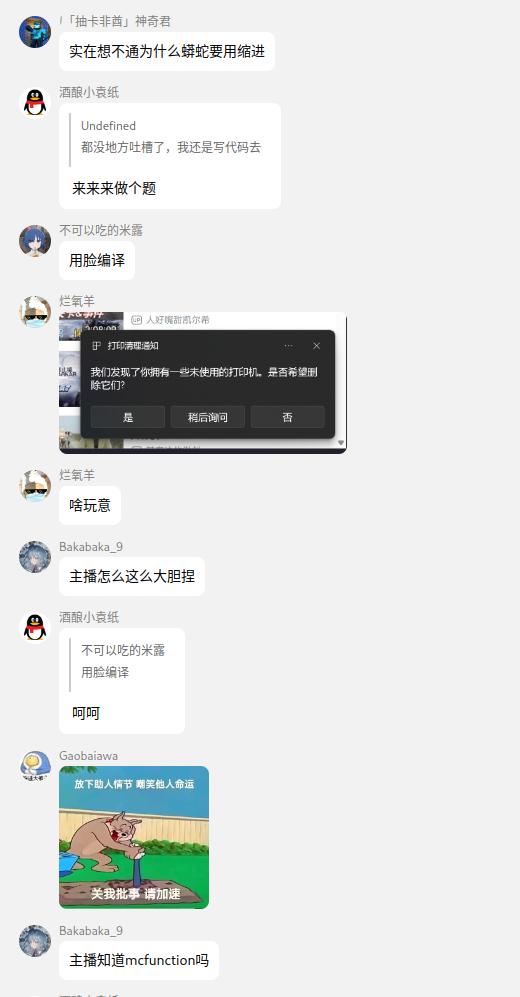Select the 主播知道mcfunction吗 message bubble

click(x=139, y=960)
